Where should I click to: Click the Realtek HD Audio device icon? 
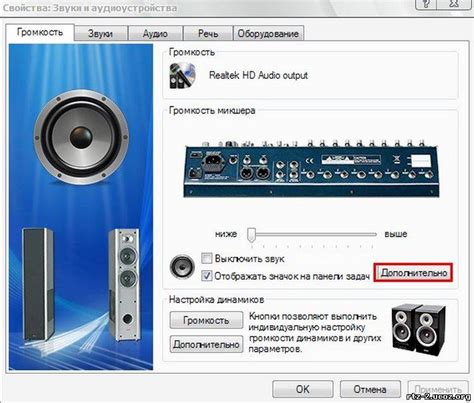(182, 76)
